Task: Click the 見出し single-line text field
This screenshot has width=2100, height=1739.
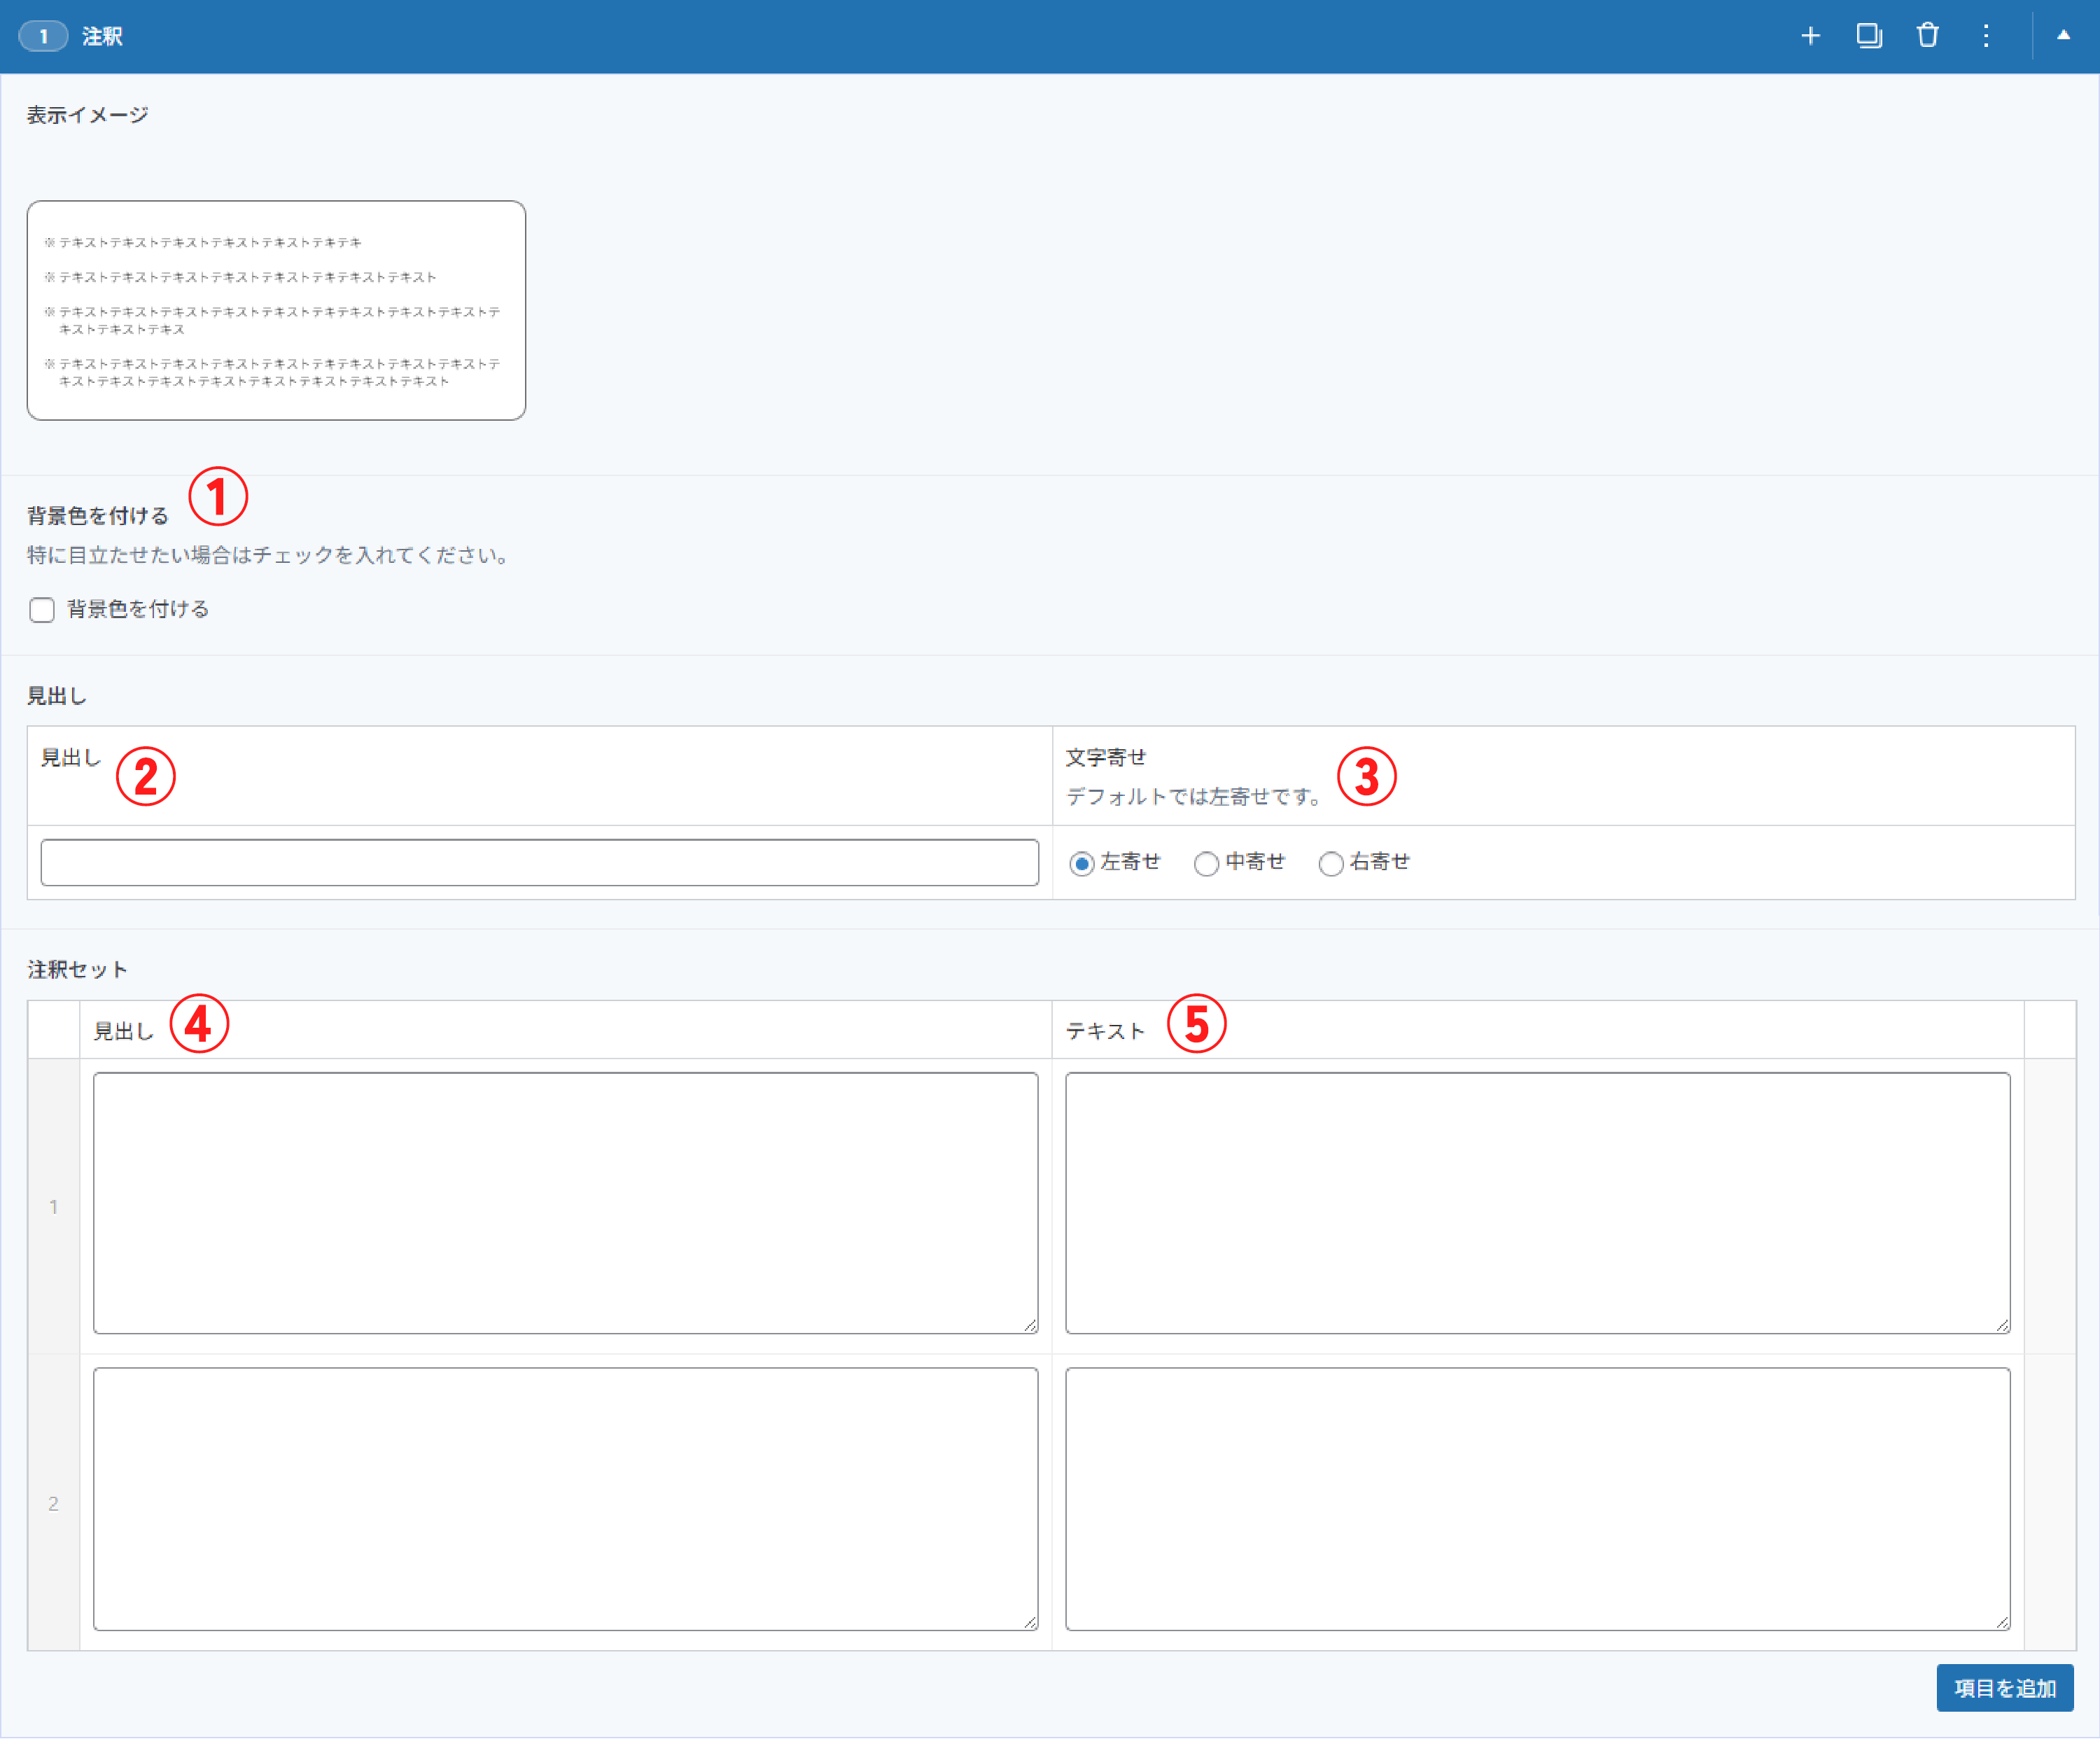Action: (x=539, y=862)
